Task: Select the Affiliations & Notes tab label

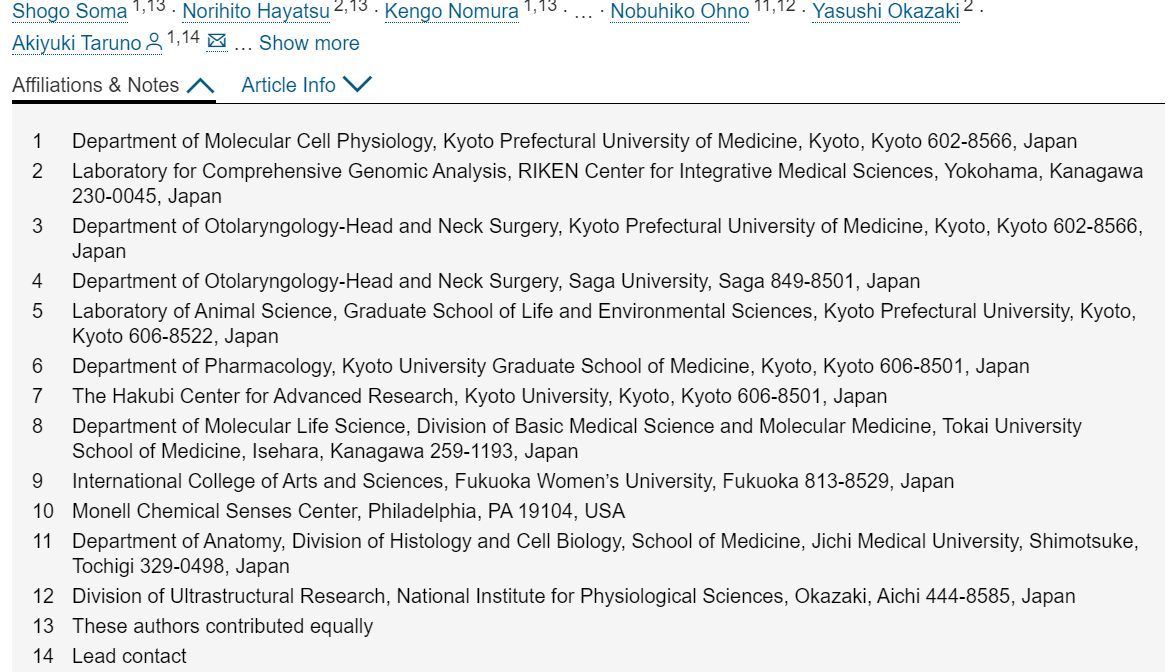Action: [95, 85]
